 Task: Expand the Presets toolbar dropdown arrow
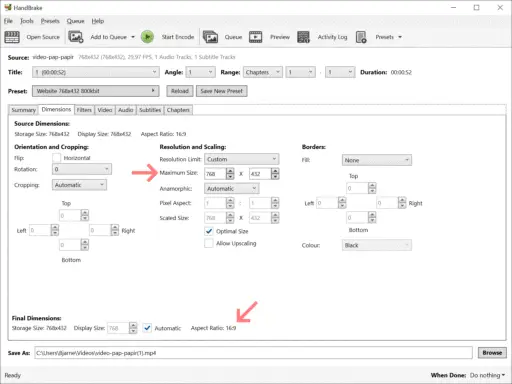pyautogui.click(x=400, y=37)
